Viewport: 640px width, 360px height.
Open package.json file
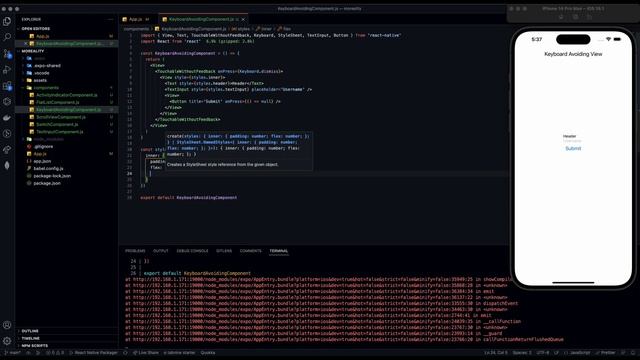click(x=47, y=183)
